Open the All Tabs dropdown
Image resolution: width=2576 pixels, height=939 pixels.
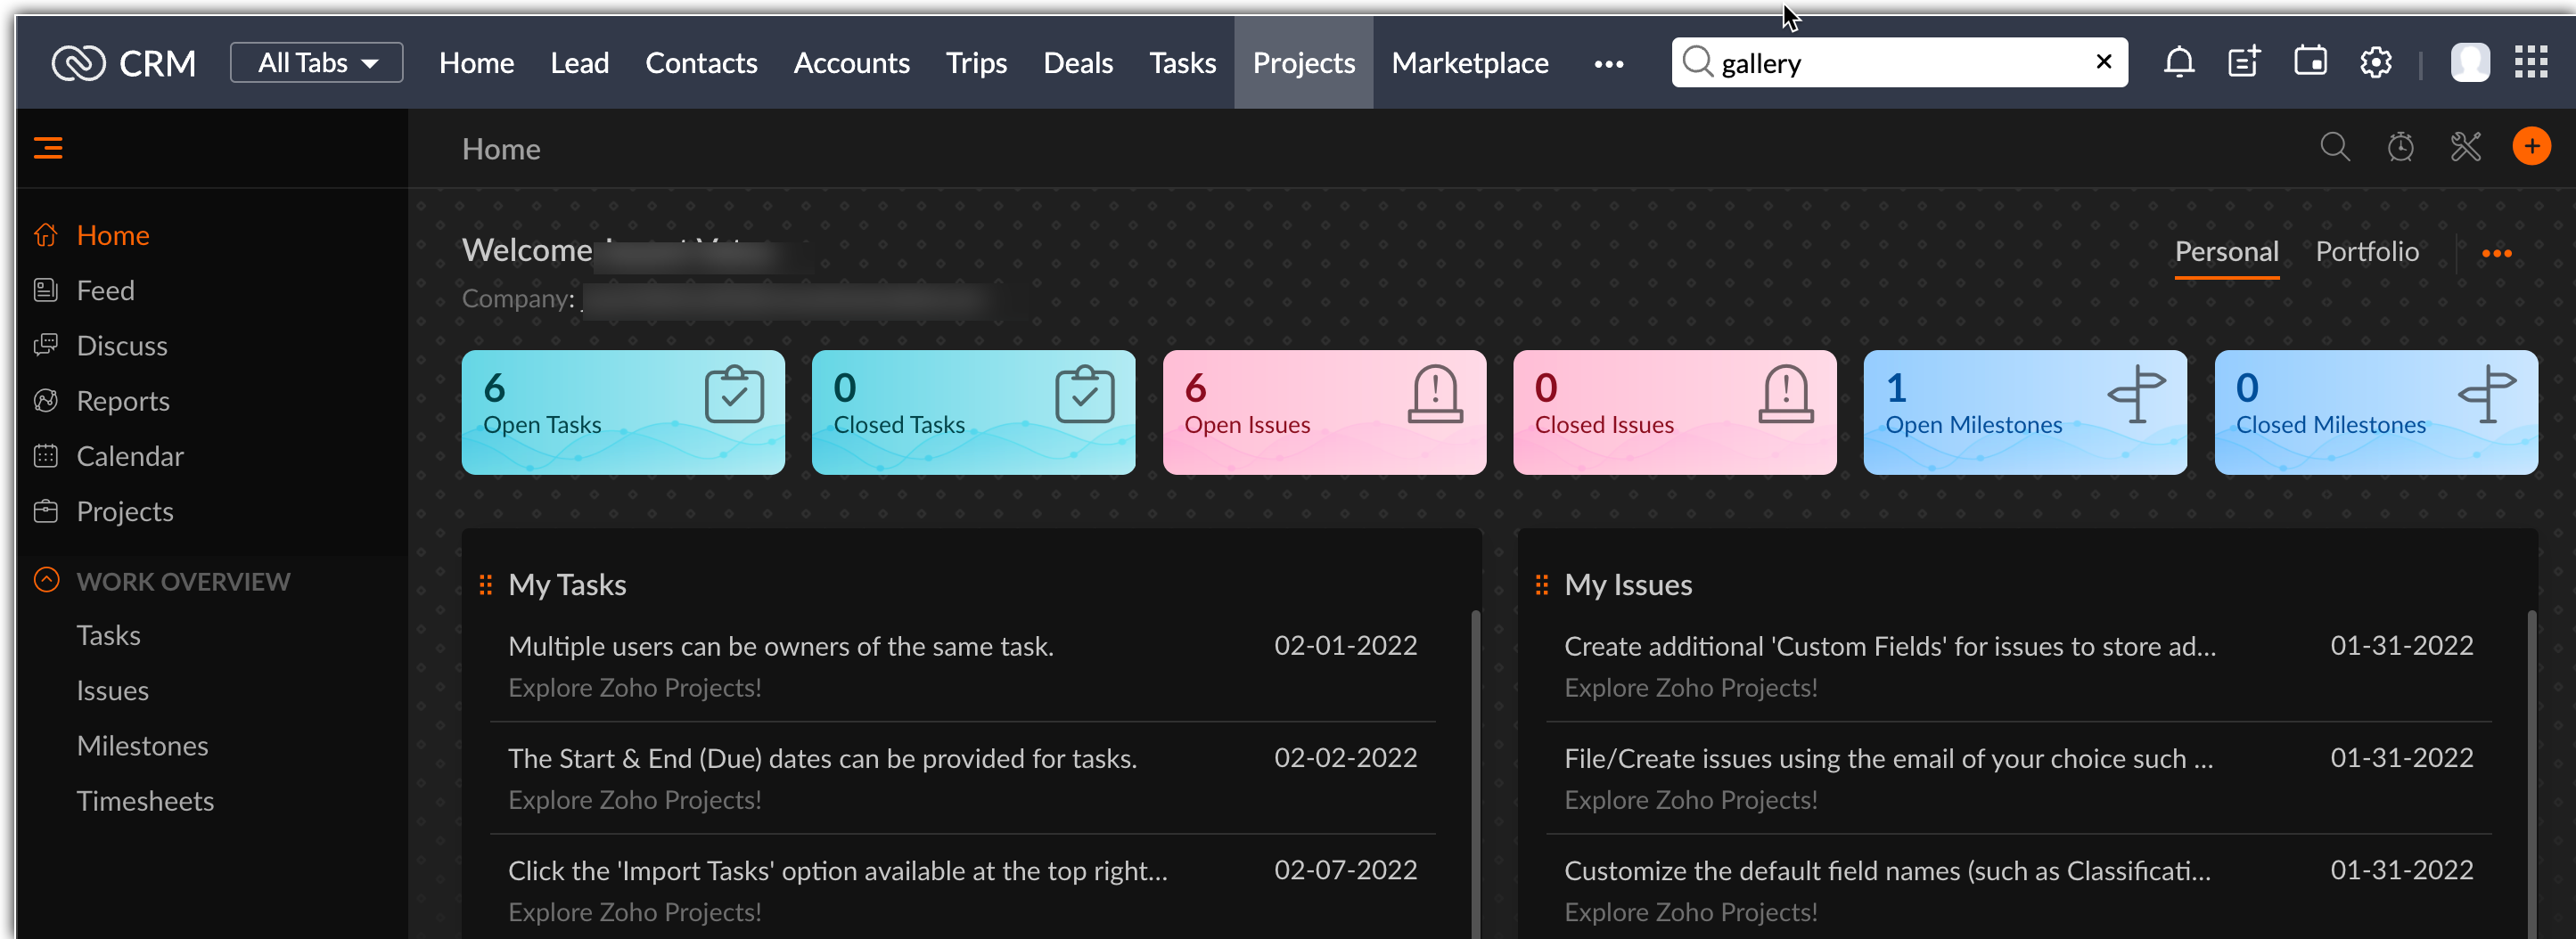point(316,63)
